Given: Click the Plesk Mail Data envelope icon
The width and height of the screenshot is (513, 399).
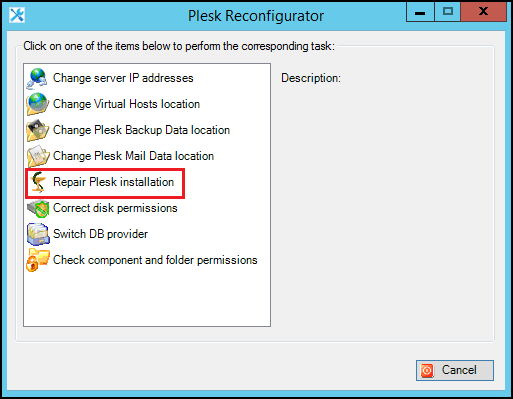Looking at the screenshot, I should 38,156.
